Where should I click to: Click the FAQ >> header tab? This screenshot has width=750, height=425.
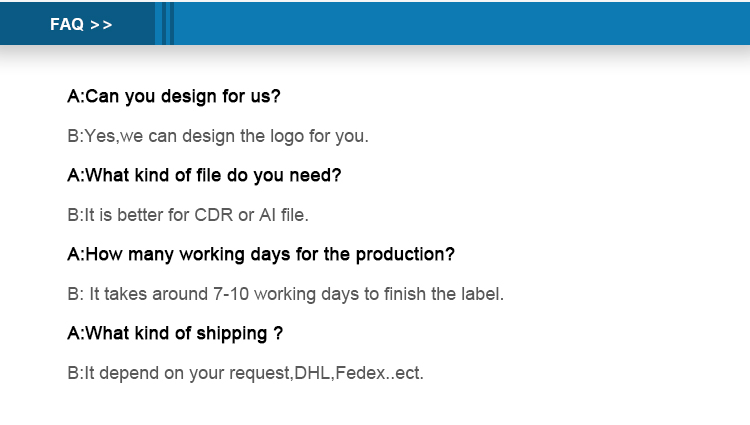(77, 23)
